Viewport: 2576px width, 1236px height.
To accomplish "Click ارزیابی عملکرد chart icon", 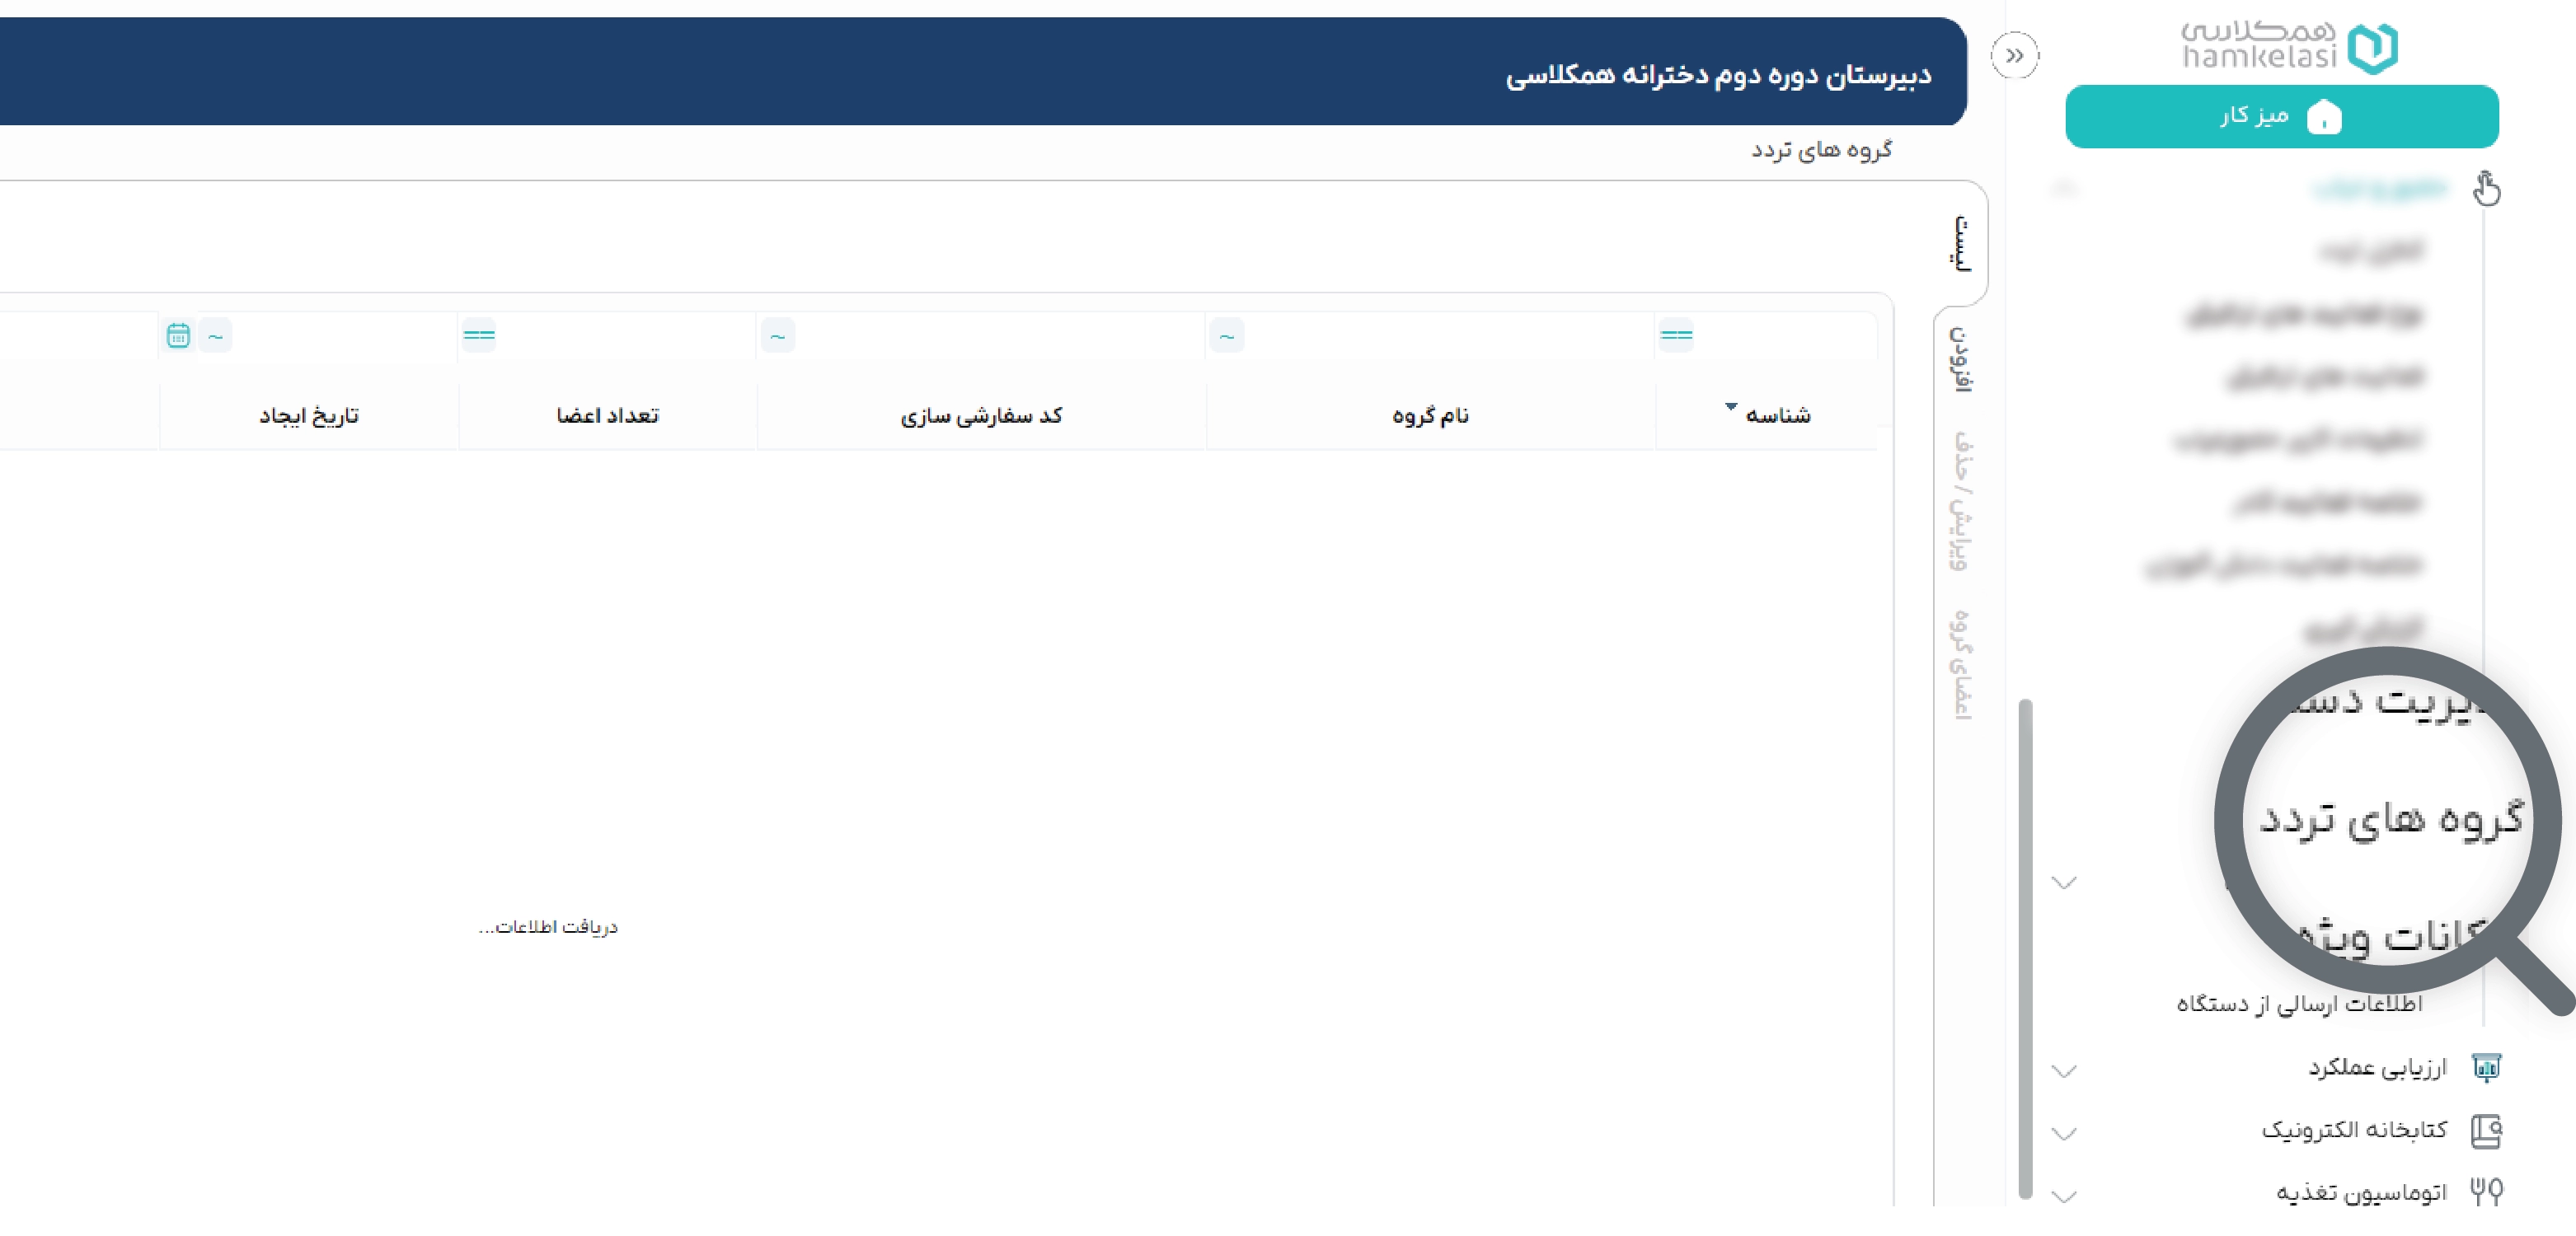I will tap(2486, 1067).
